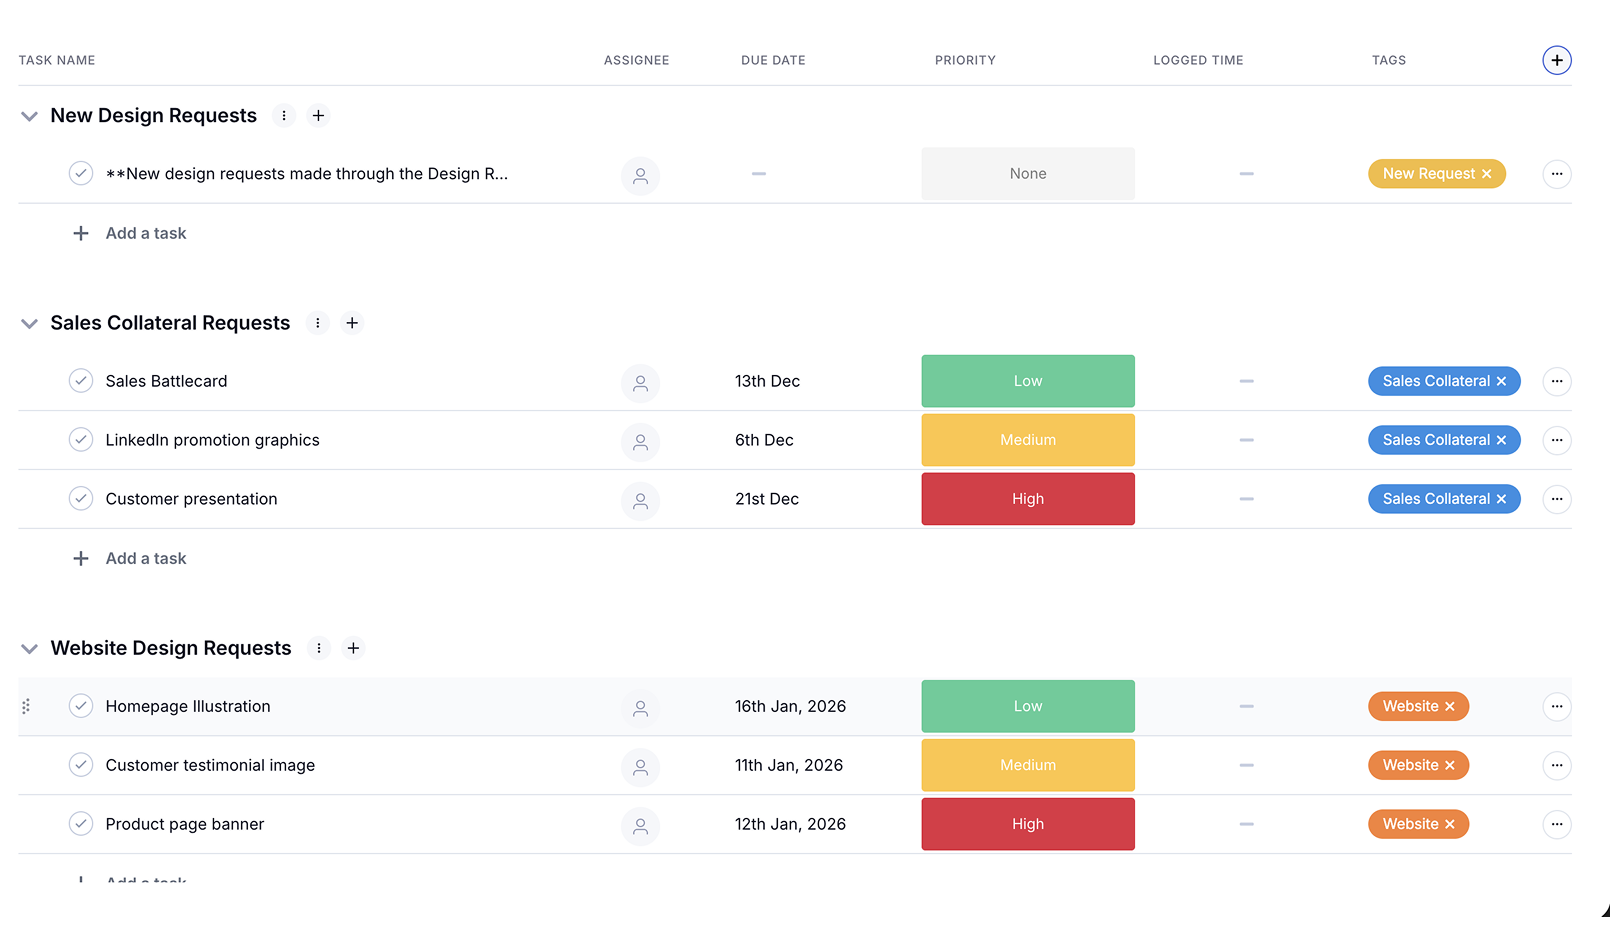The image size is (1610, 926).
Task: Complete the LinkedIn promotion graphics task
Action: pos(81,440)
